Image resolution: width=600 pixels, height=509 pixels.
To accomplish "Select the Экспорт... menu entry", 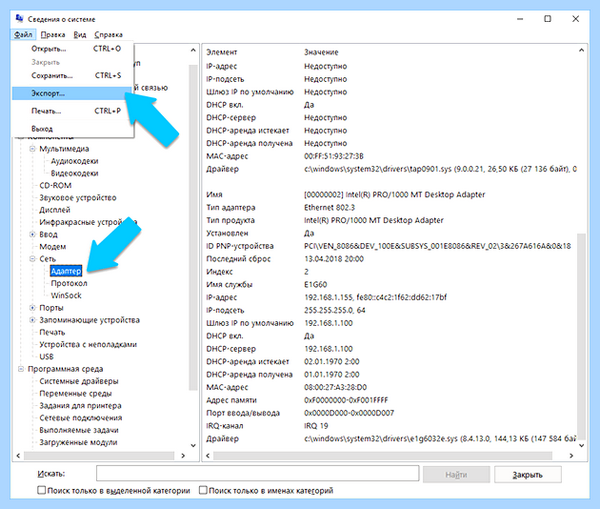I will 73,93.
